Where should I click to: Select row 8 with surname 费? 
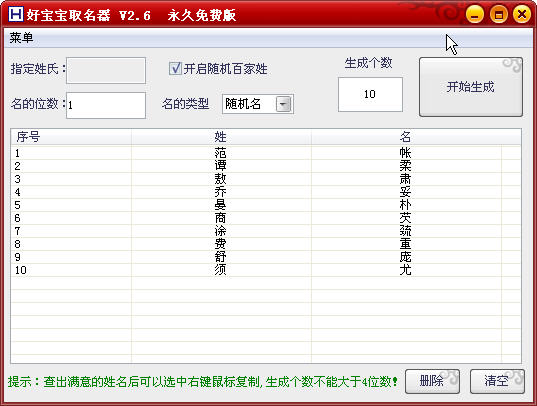click(266, 244)
